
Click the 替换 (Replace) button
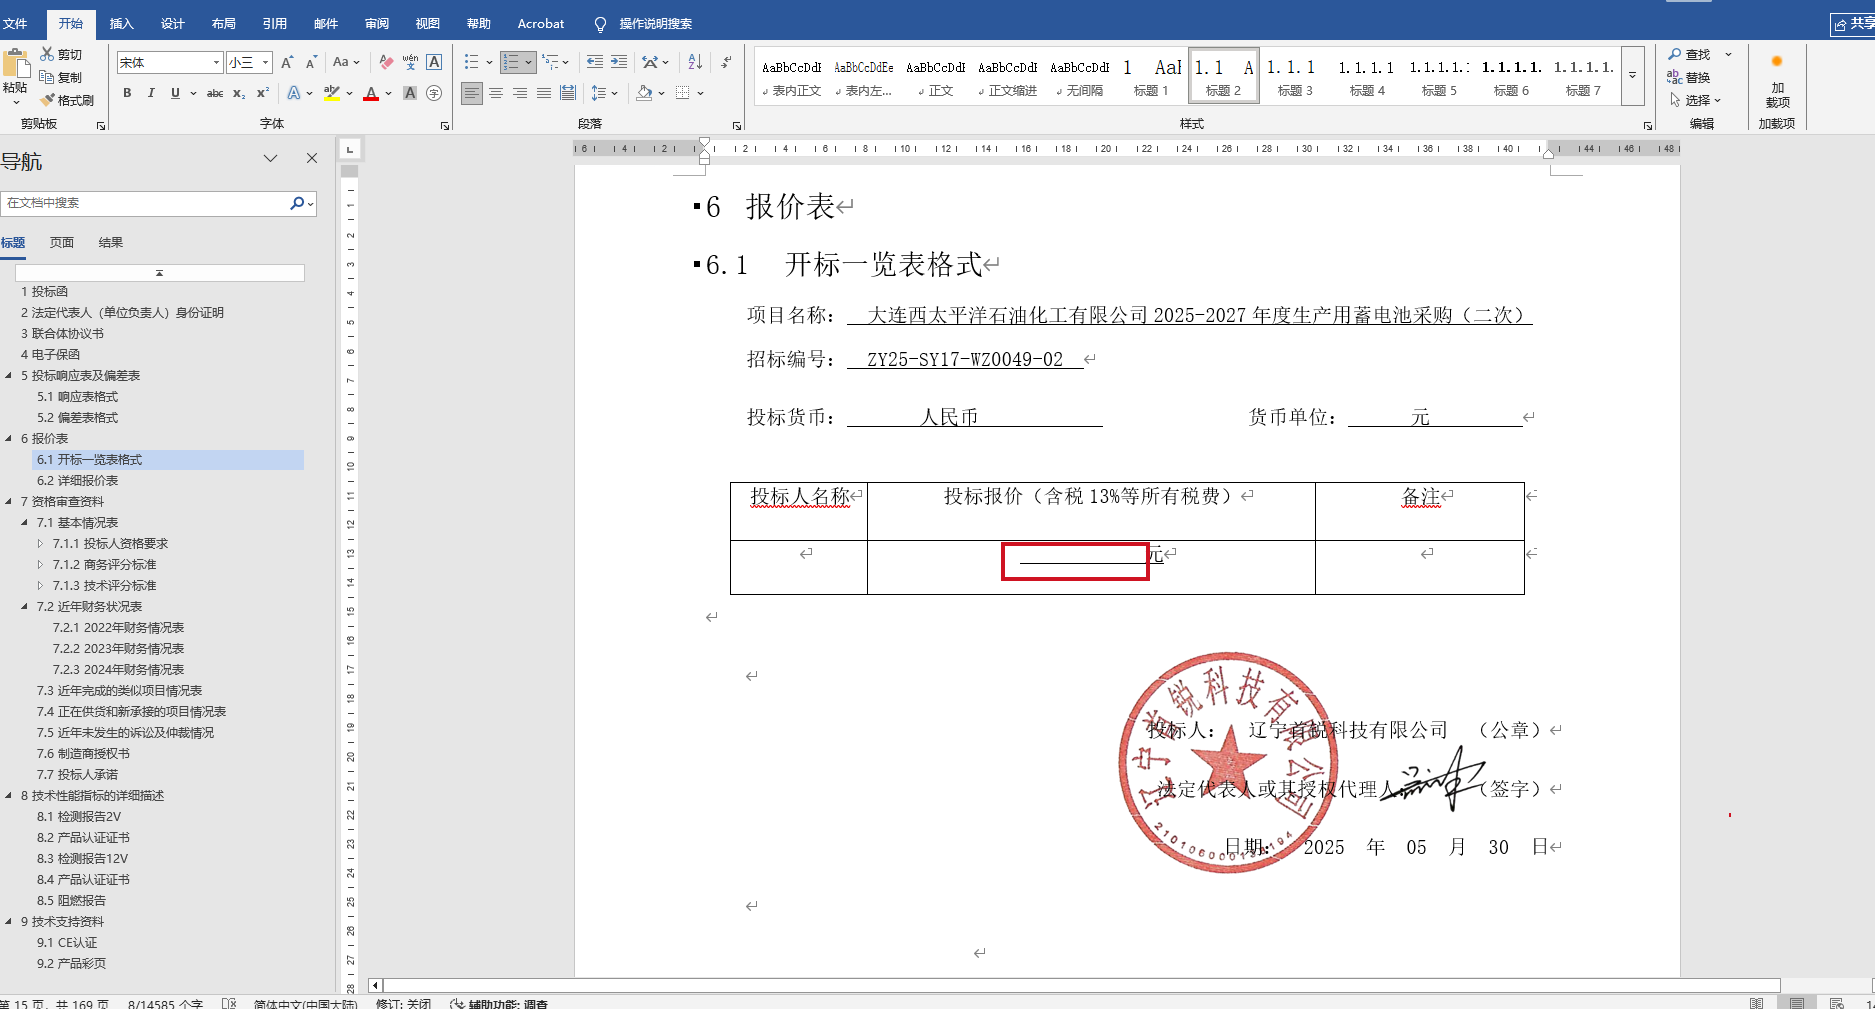point(1690,77)
